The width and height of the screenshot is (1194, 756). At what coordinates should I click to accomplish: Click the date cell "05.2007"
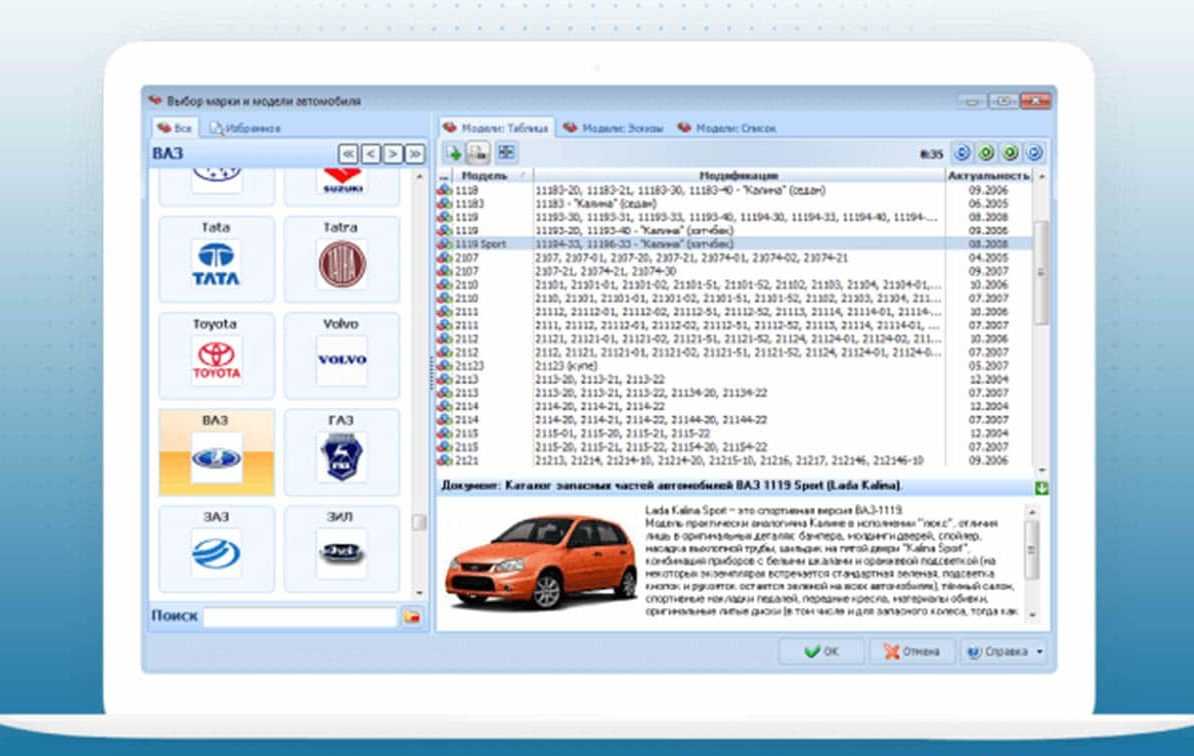tap(988, 366)
